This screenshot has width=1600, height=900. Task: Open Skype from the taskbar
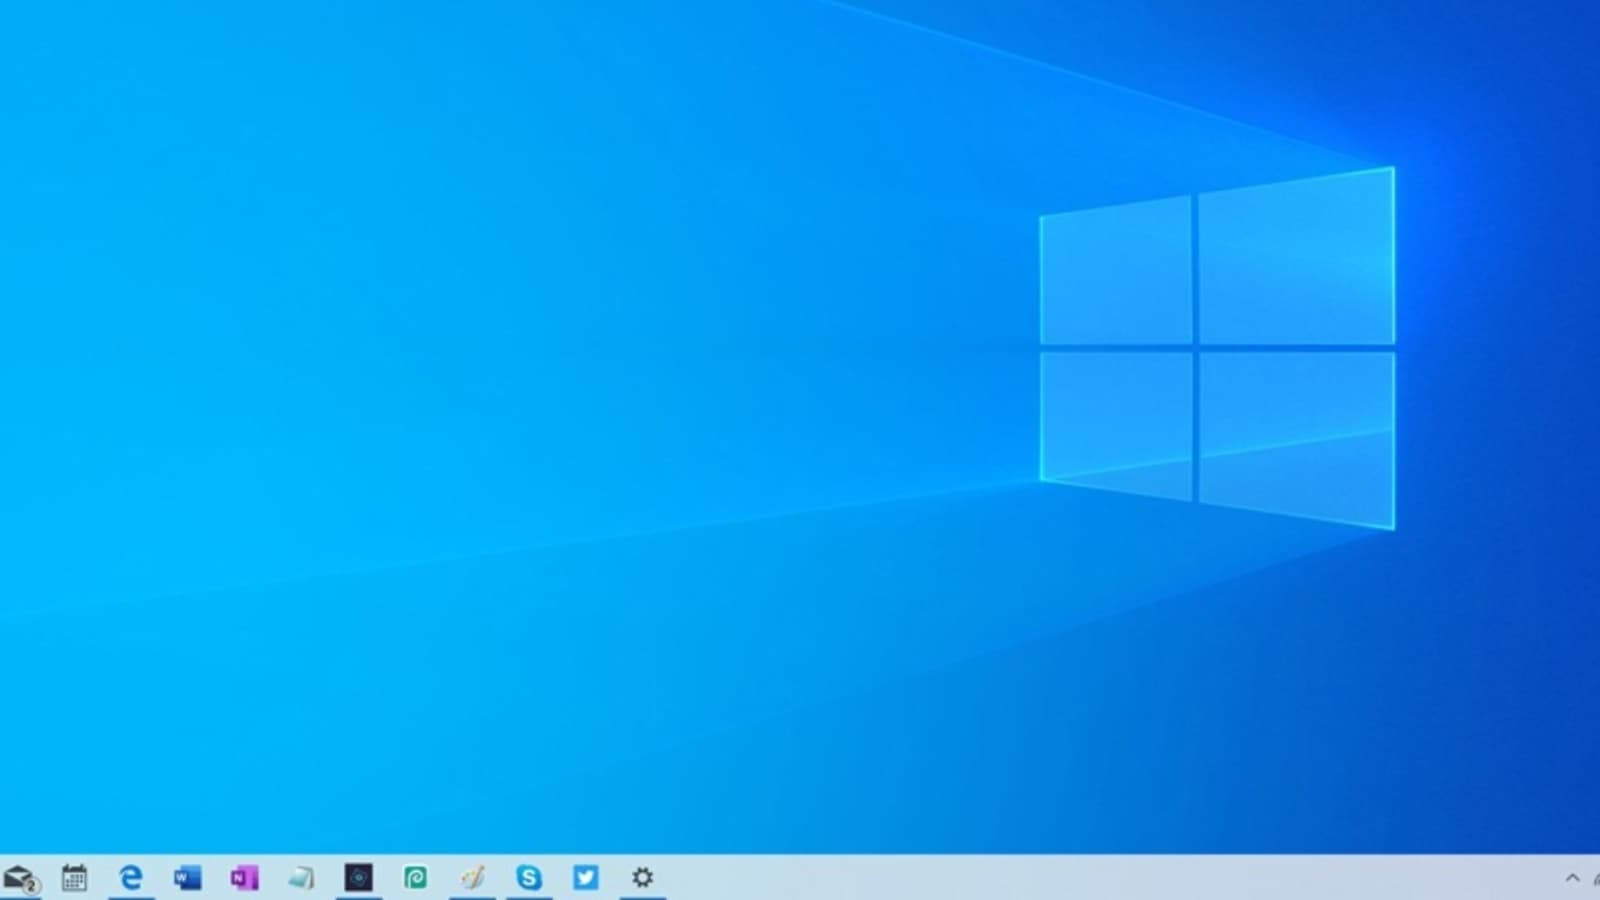click(529, 878)
